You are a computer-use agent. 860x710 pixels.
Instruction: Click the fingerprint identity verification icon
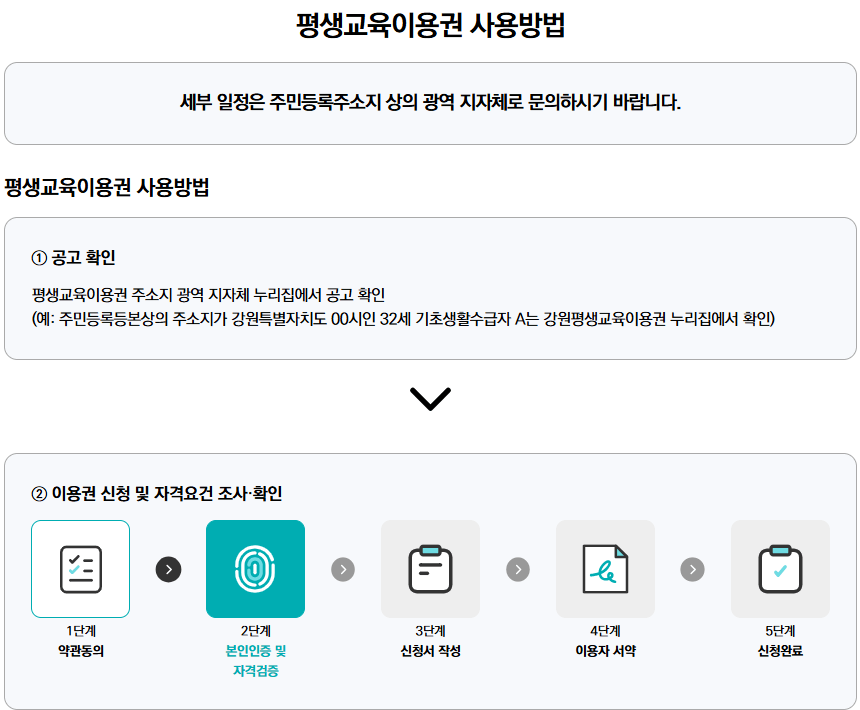pos(255,569)
